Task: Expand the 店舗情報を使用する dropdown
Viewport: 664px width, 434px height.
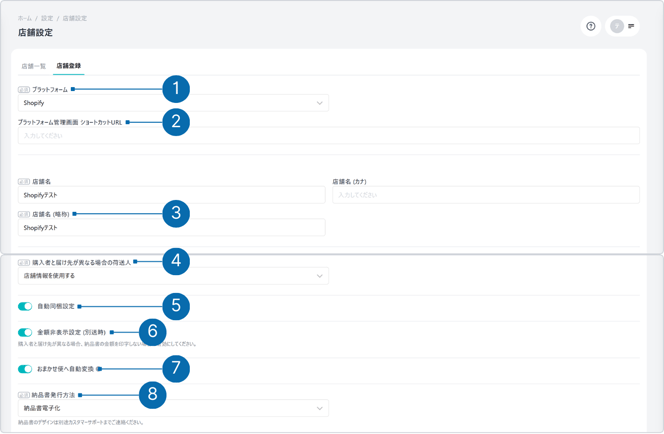Action: click(x=173, y=276)
